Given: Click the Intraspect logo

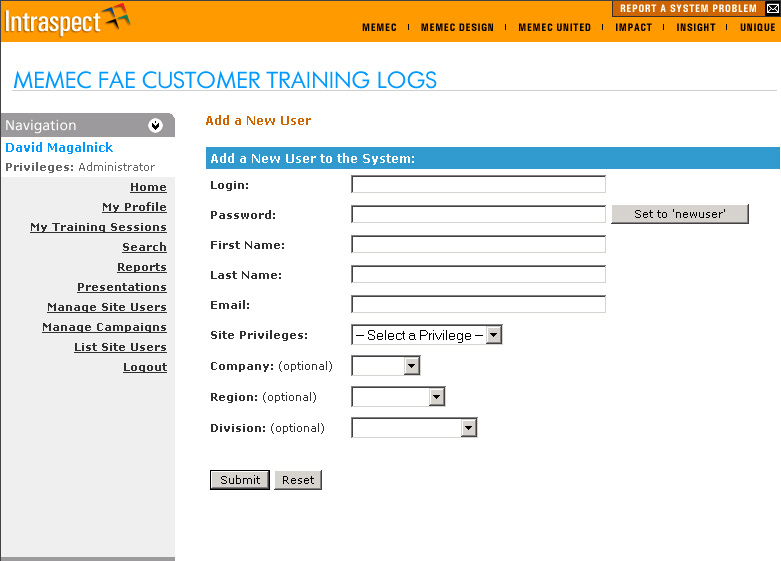Looking at the screenshot, I should 67,20.
